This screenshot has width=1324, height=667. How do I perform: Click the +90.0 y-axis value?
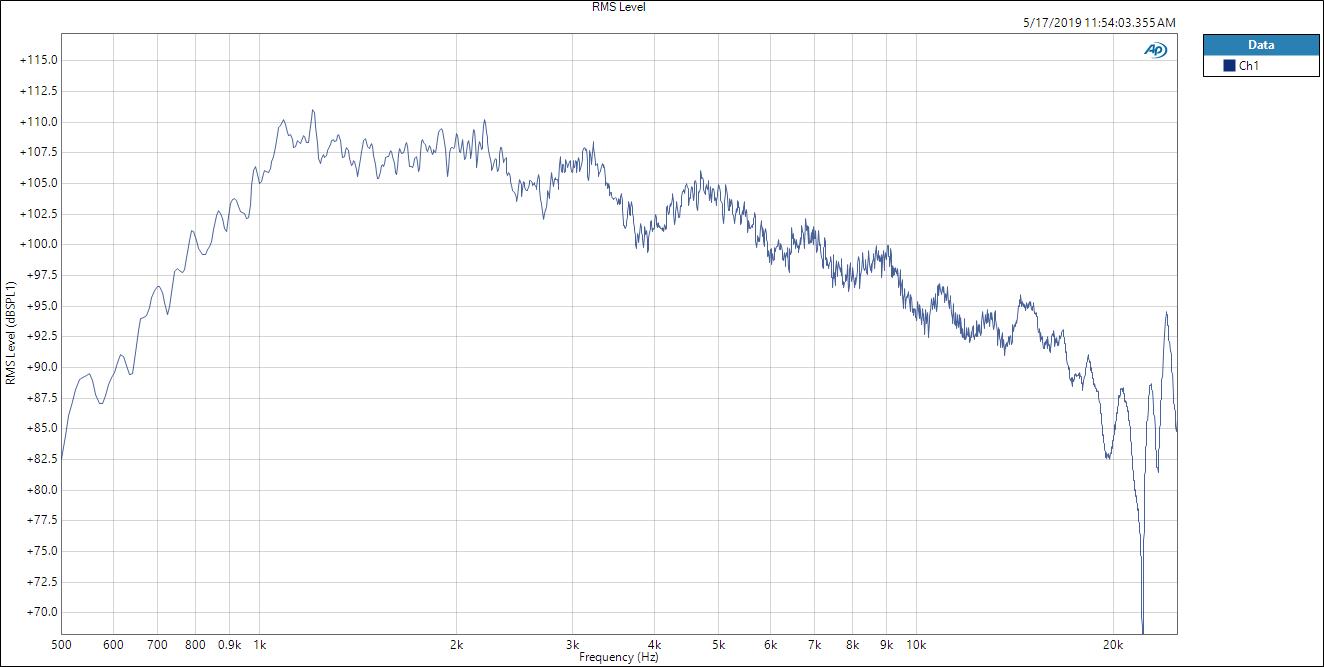(42, 367)
